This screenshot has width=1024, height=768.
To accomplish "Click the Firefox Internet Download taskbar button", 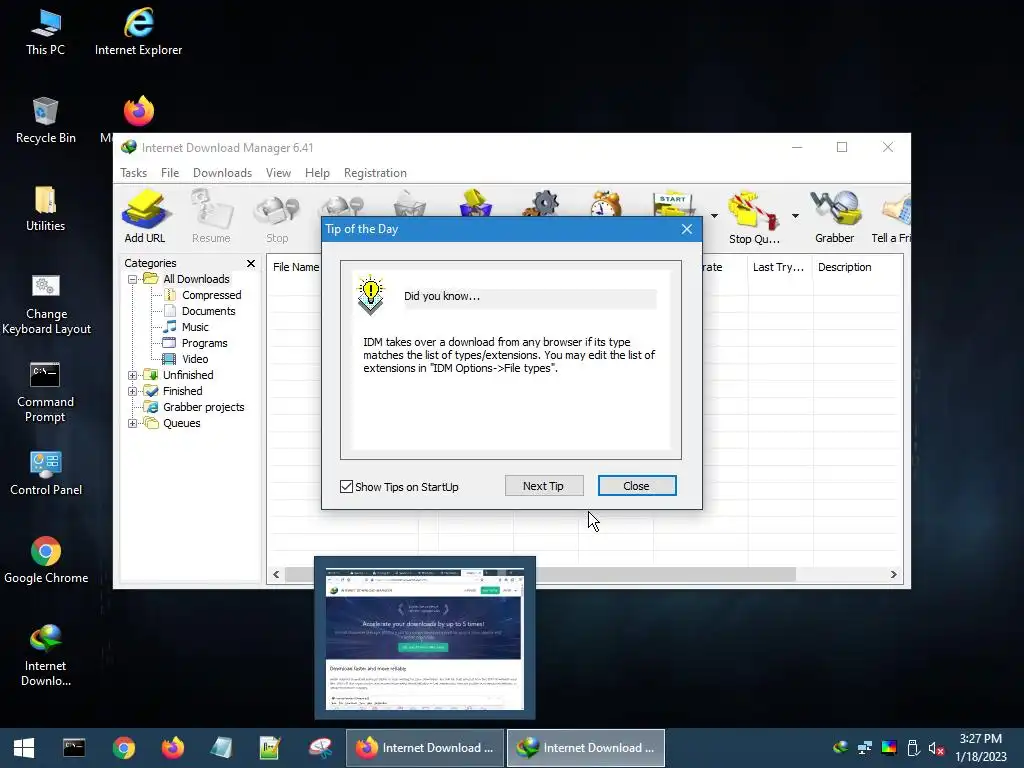I will (424, 748).
